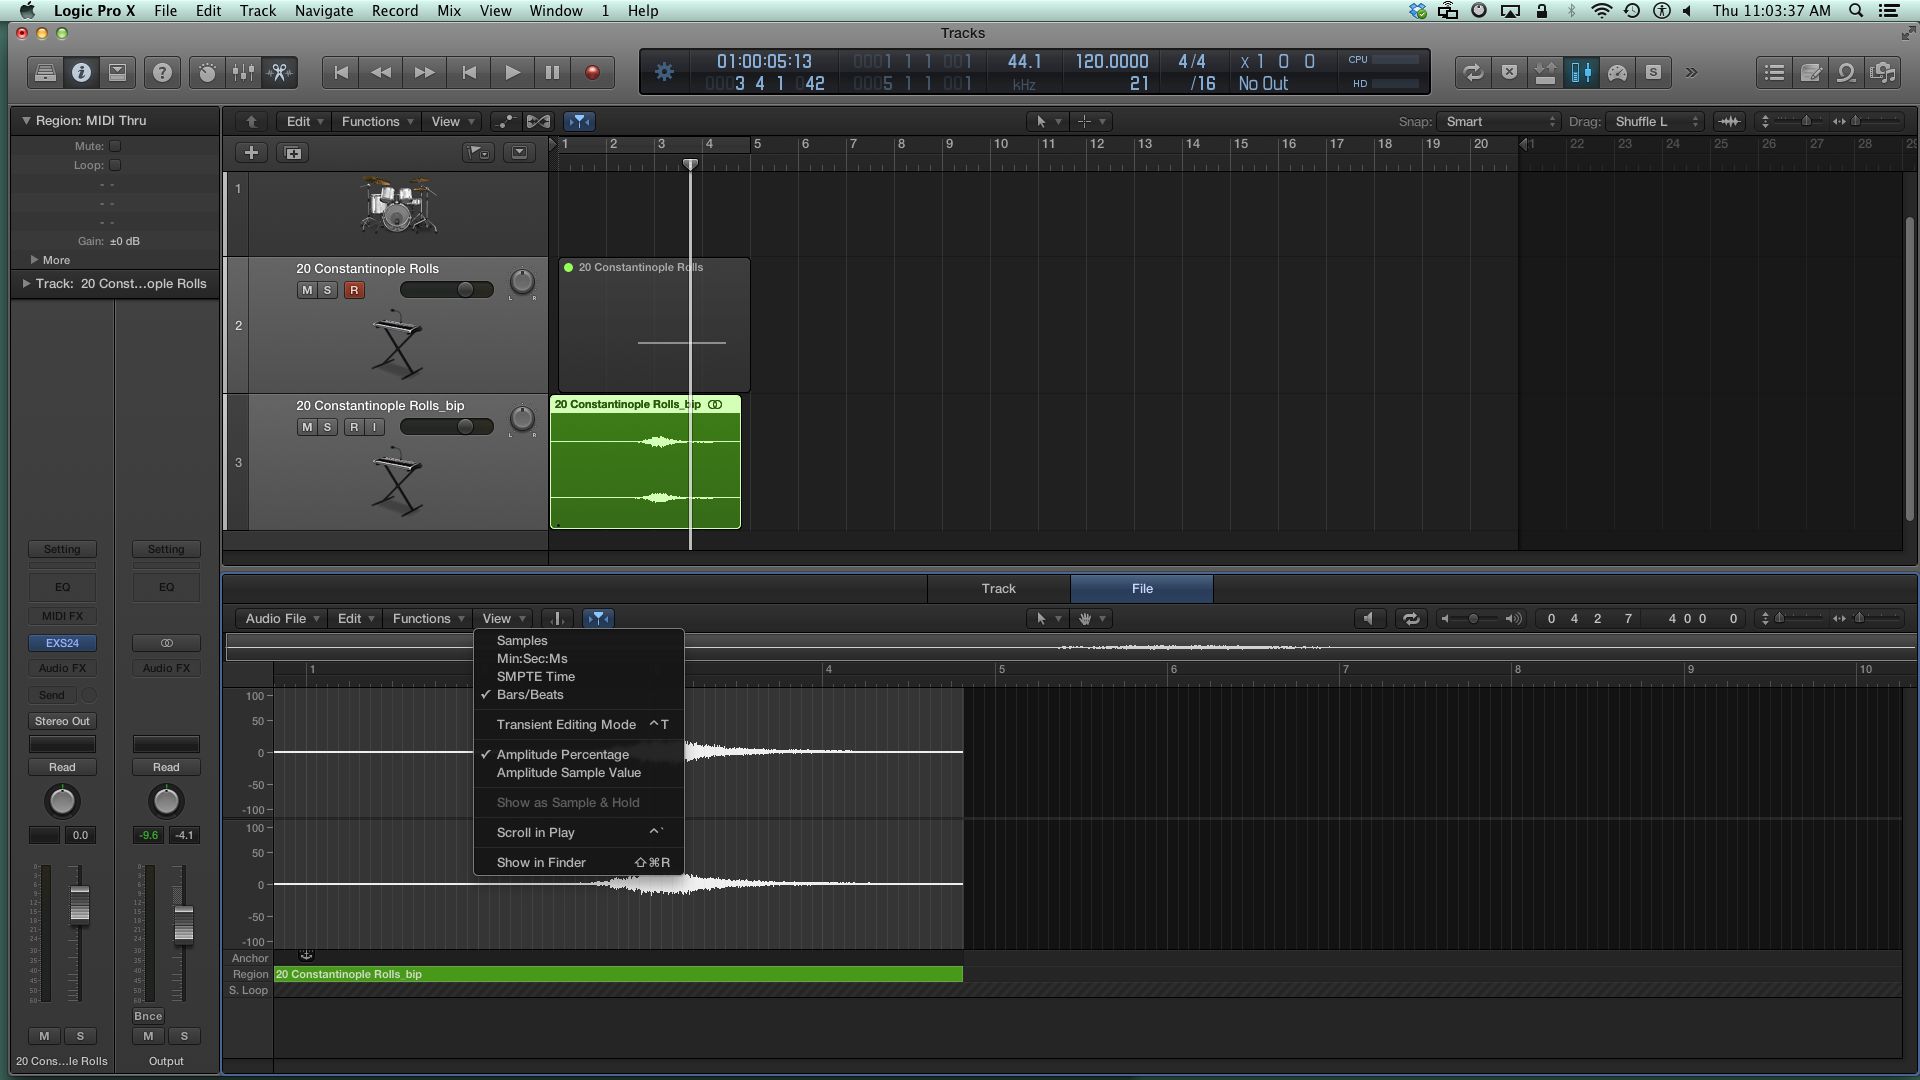Open the Mixer sliders button
1920x1080 pixels.
click(243, 72)
